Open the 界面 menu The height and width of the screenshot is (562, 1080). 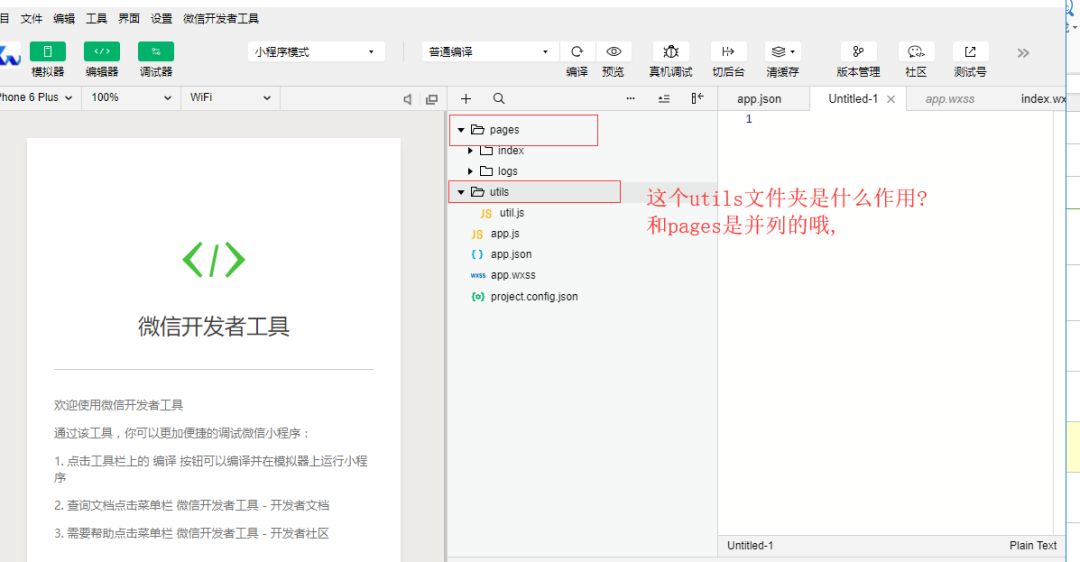129,19
